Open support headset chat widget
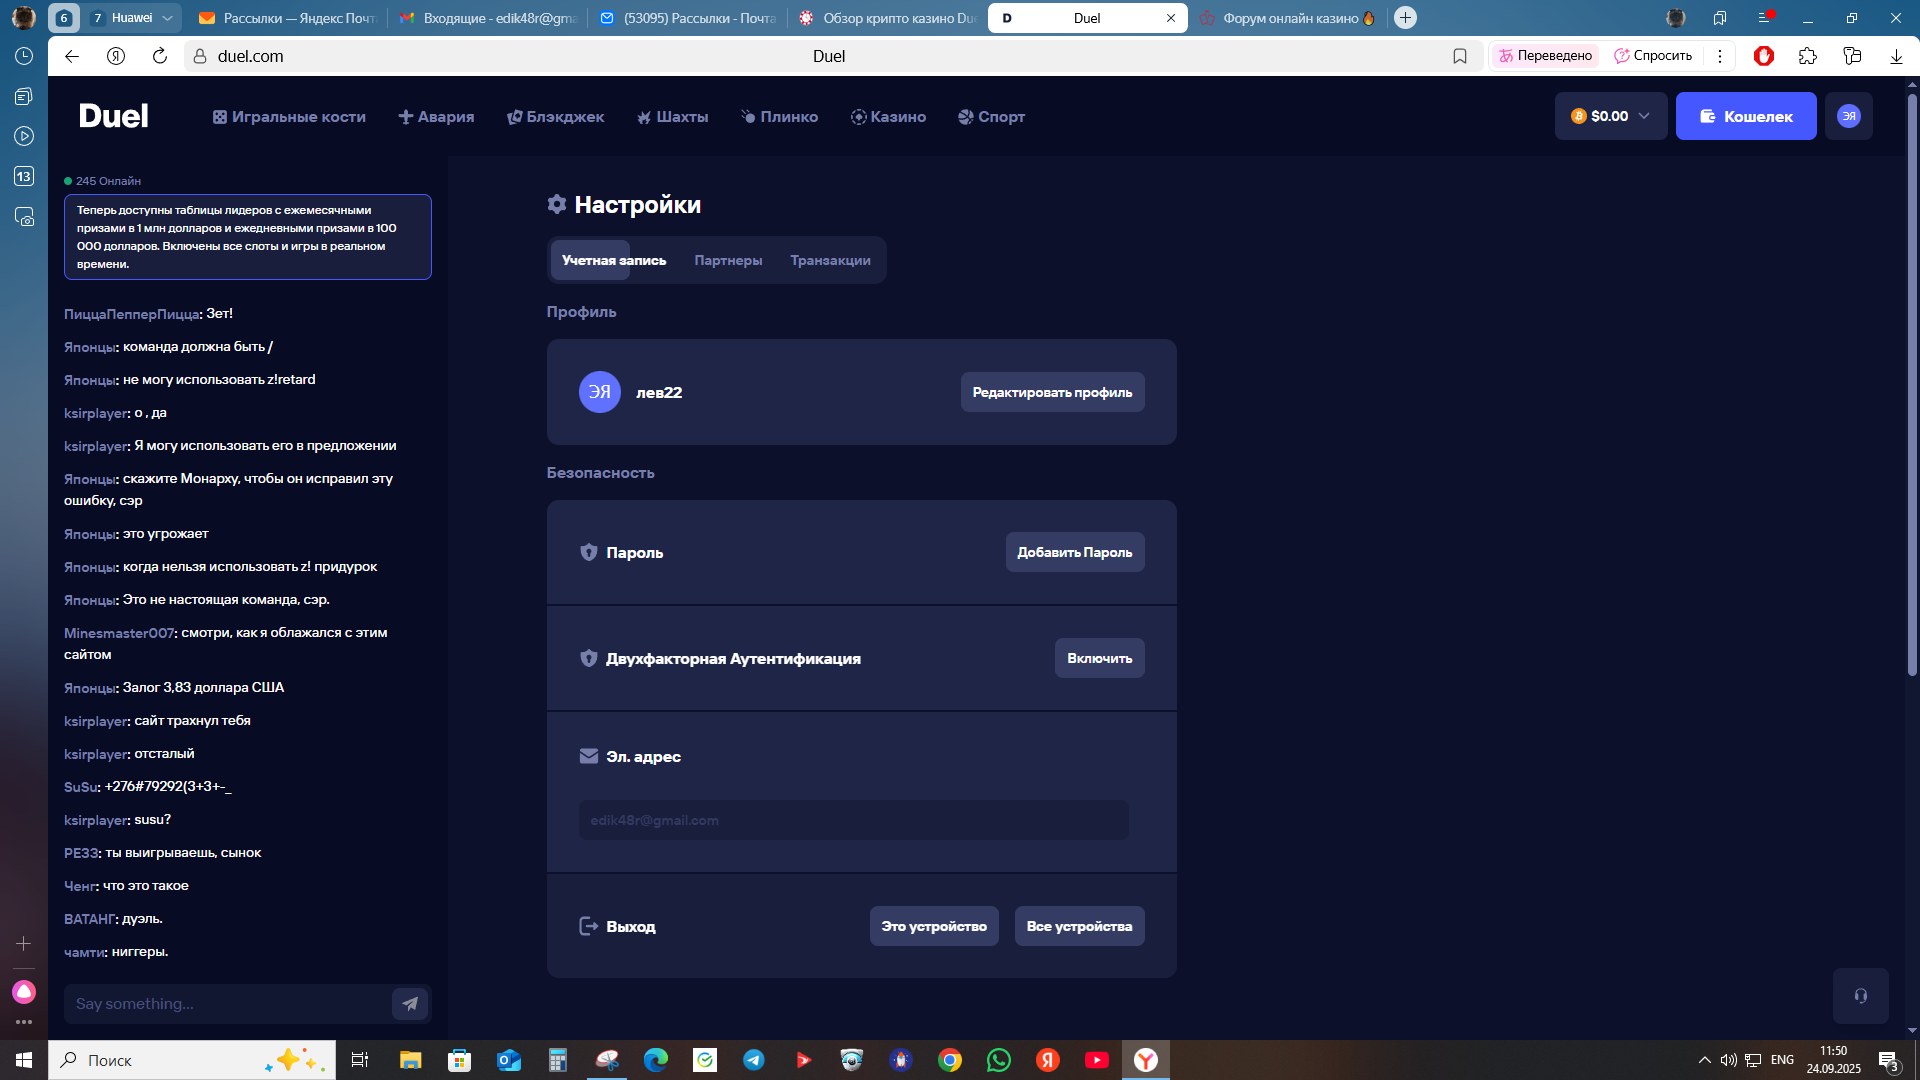The height and width of the screenshot is (1080, 1920). point(1860,996)
